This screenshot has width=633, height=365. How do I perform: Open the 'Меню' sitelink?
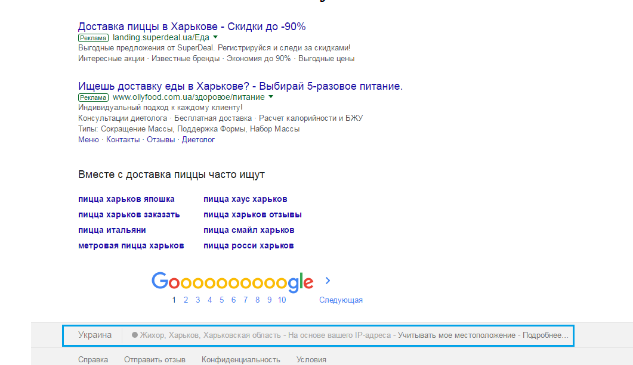point(88,140)
